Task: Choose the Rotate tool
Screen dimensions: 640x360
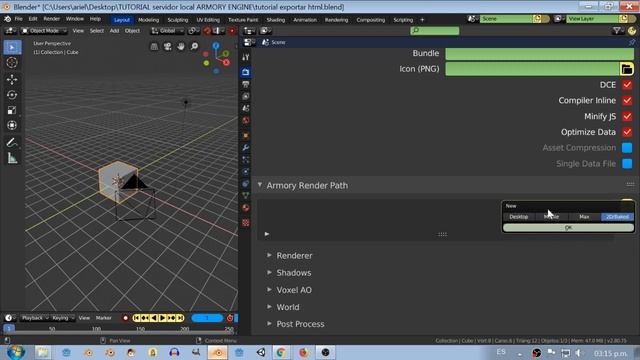Action: pos(12,95)
